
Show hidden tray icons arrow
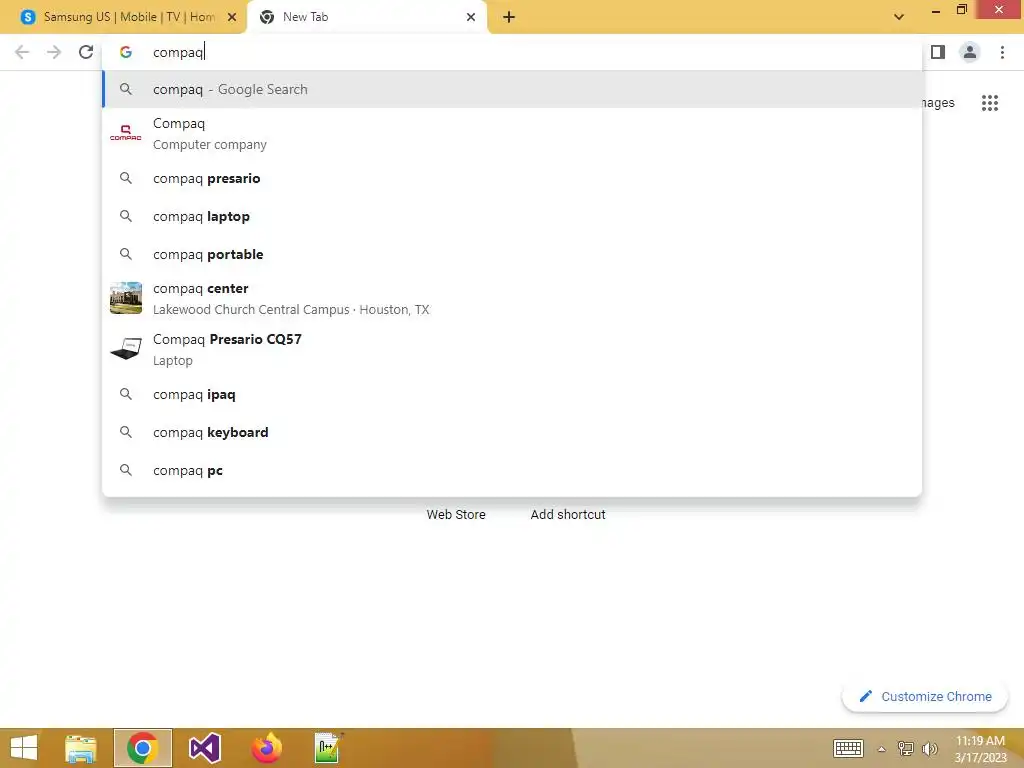point(882,749)
